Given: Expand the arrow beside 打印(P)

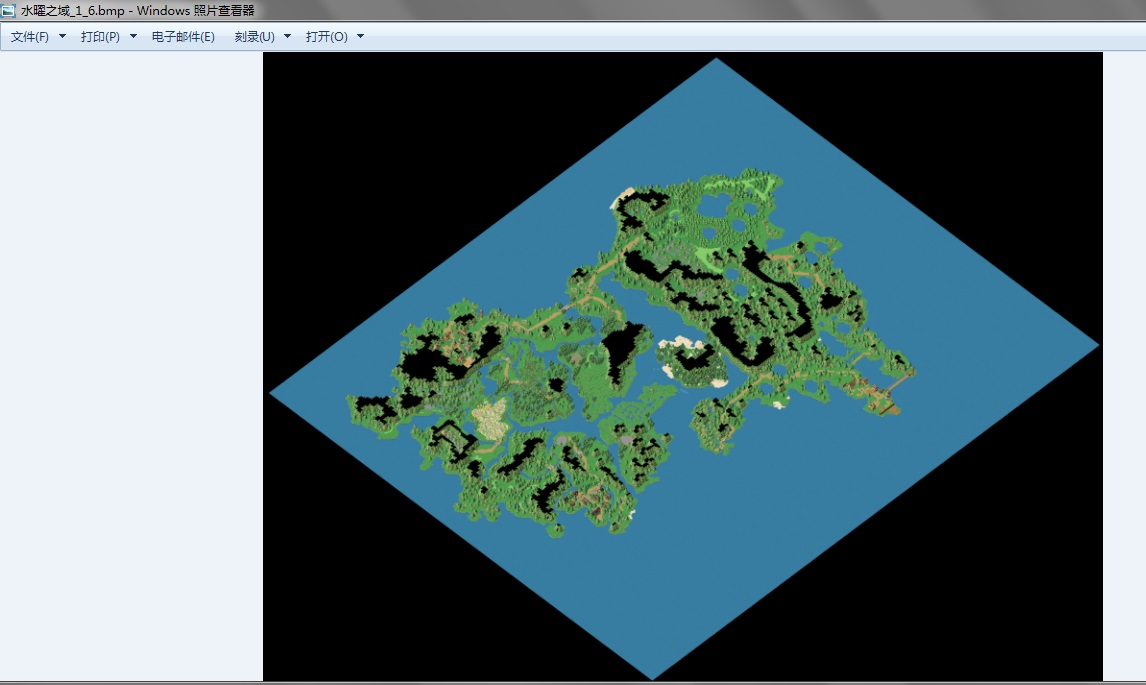Looking at the screenshot, I should pyautogui.click(x=133, y=37).
